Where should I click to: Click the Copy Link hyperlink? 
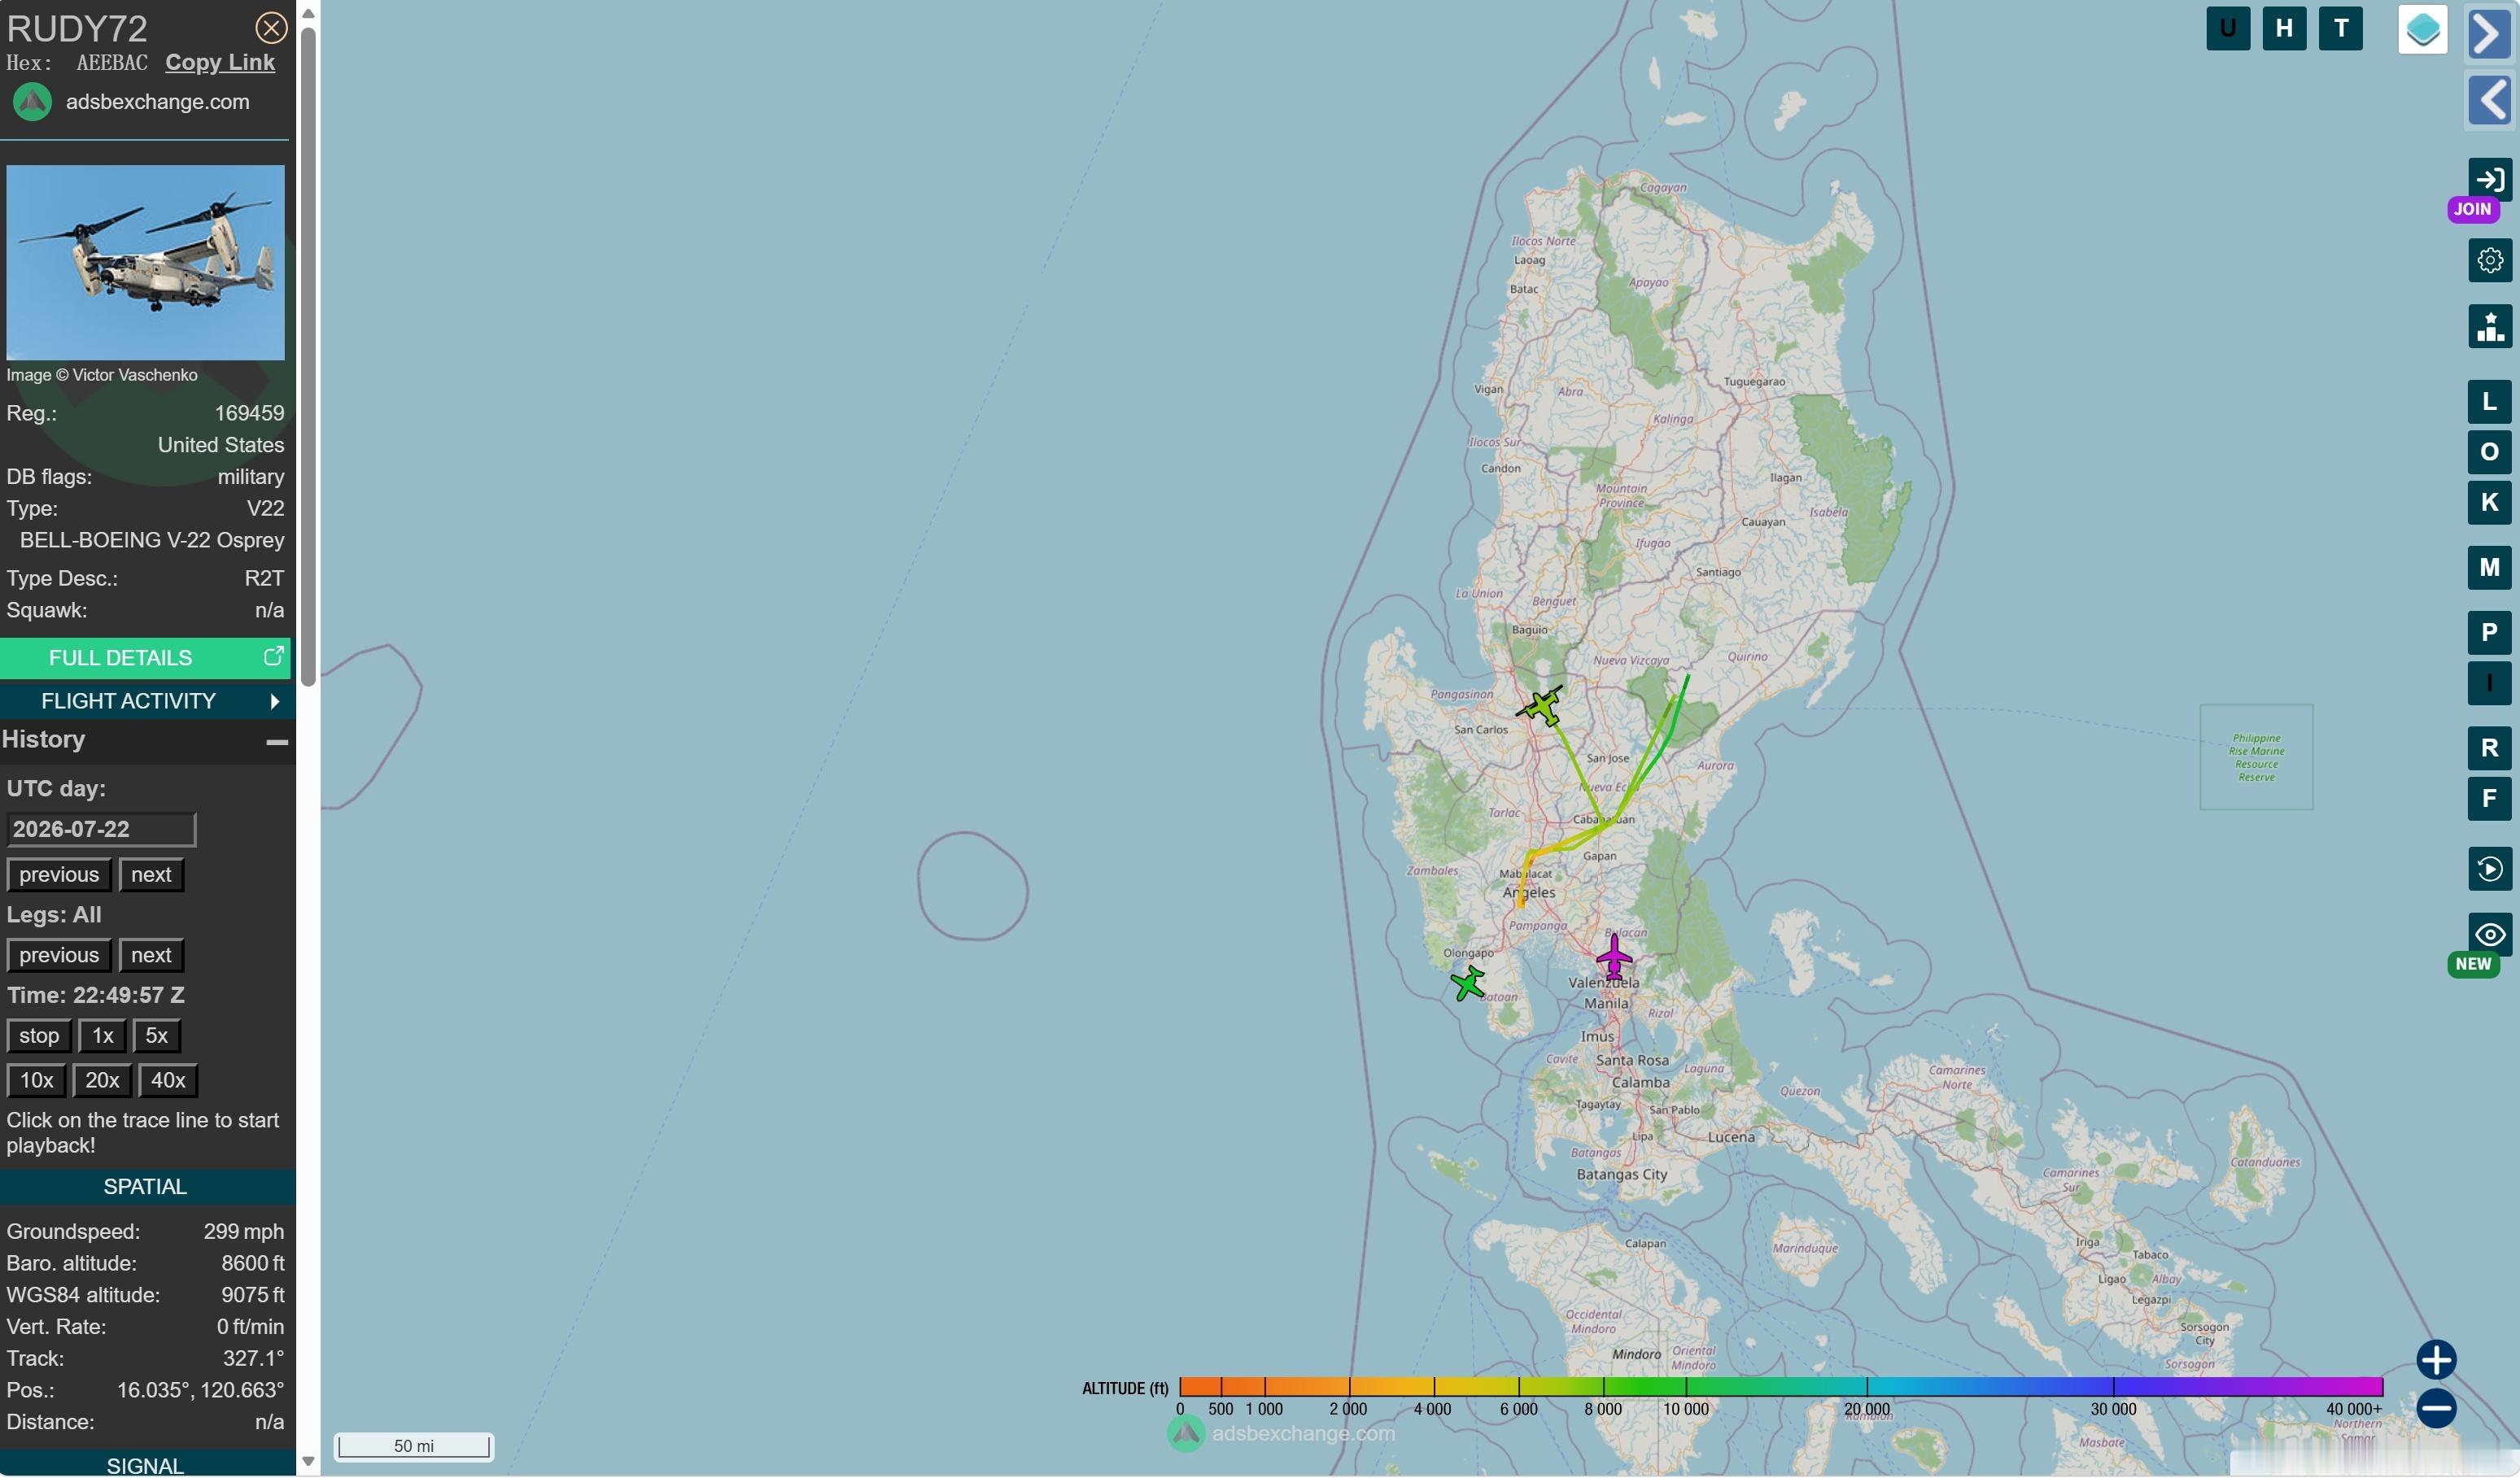tap(220, 62)
